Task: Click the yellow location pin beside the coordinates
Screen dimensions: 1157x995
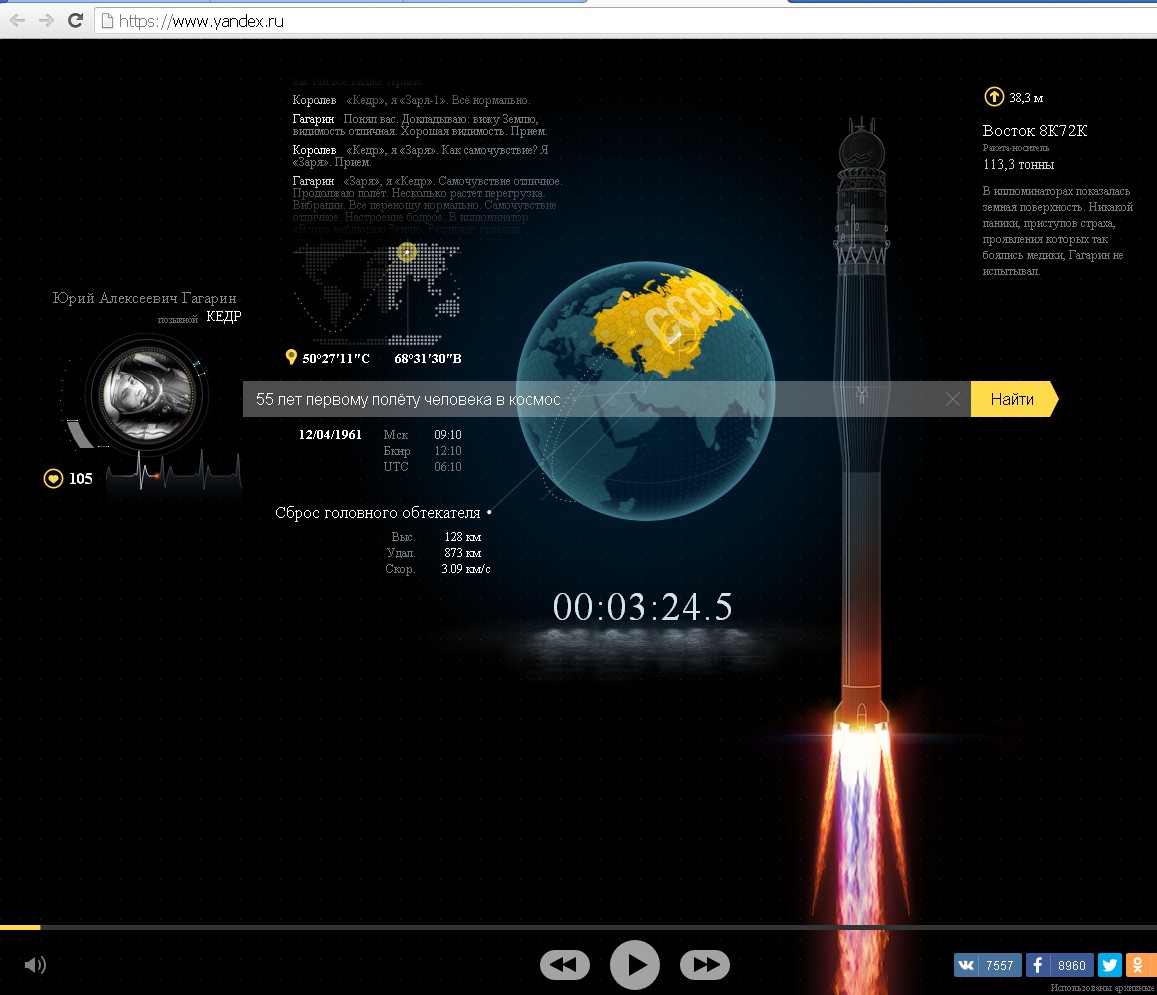Action: click(291, 358)
